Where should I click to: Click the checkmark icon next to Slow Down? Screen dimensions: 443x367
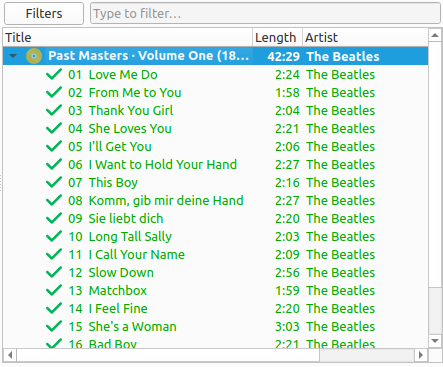pos(54,272)
